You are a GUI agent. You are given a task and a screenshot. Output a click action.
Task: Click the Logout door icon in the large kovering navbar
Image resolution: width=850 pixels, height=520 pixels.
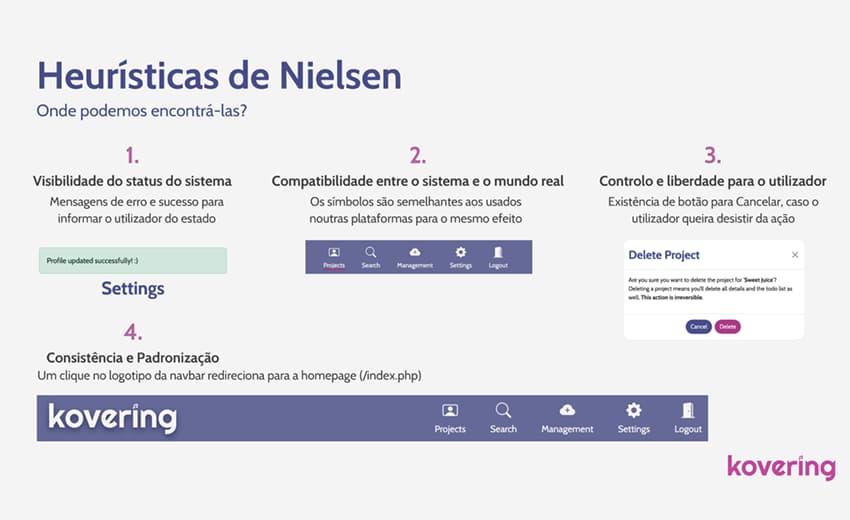pos(688,410)
